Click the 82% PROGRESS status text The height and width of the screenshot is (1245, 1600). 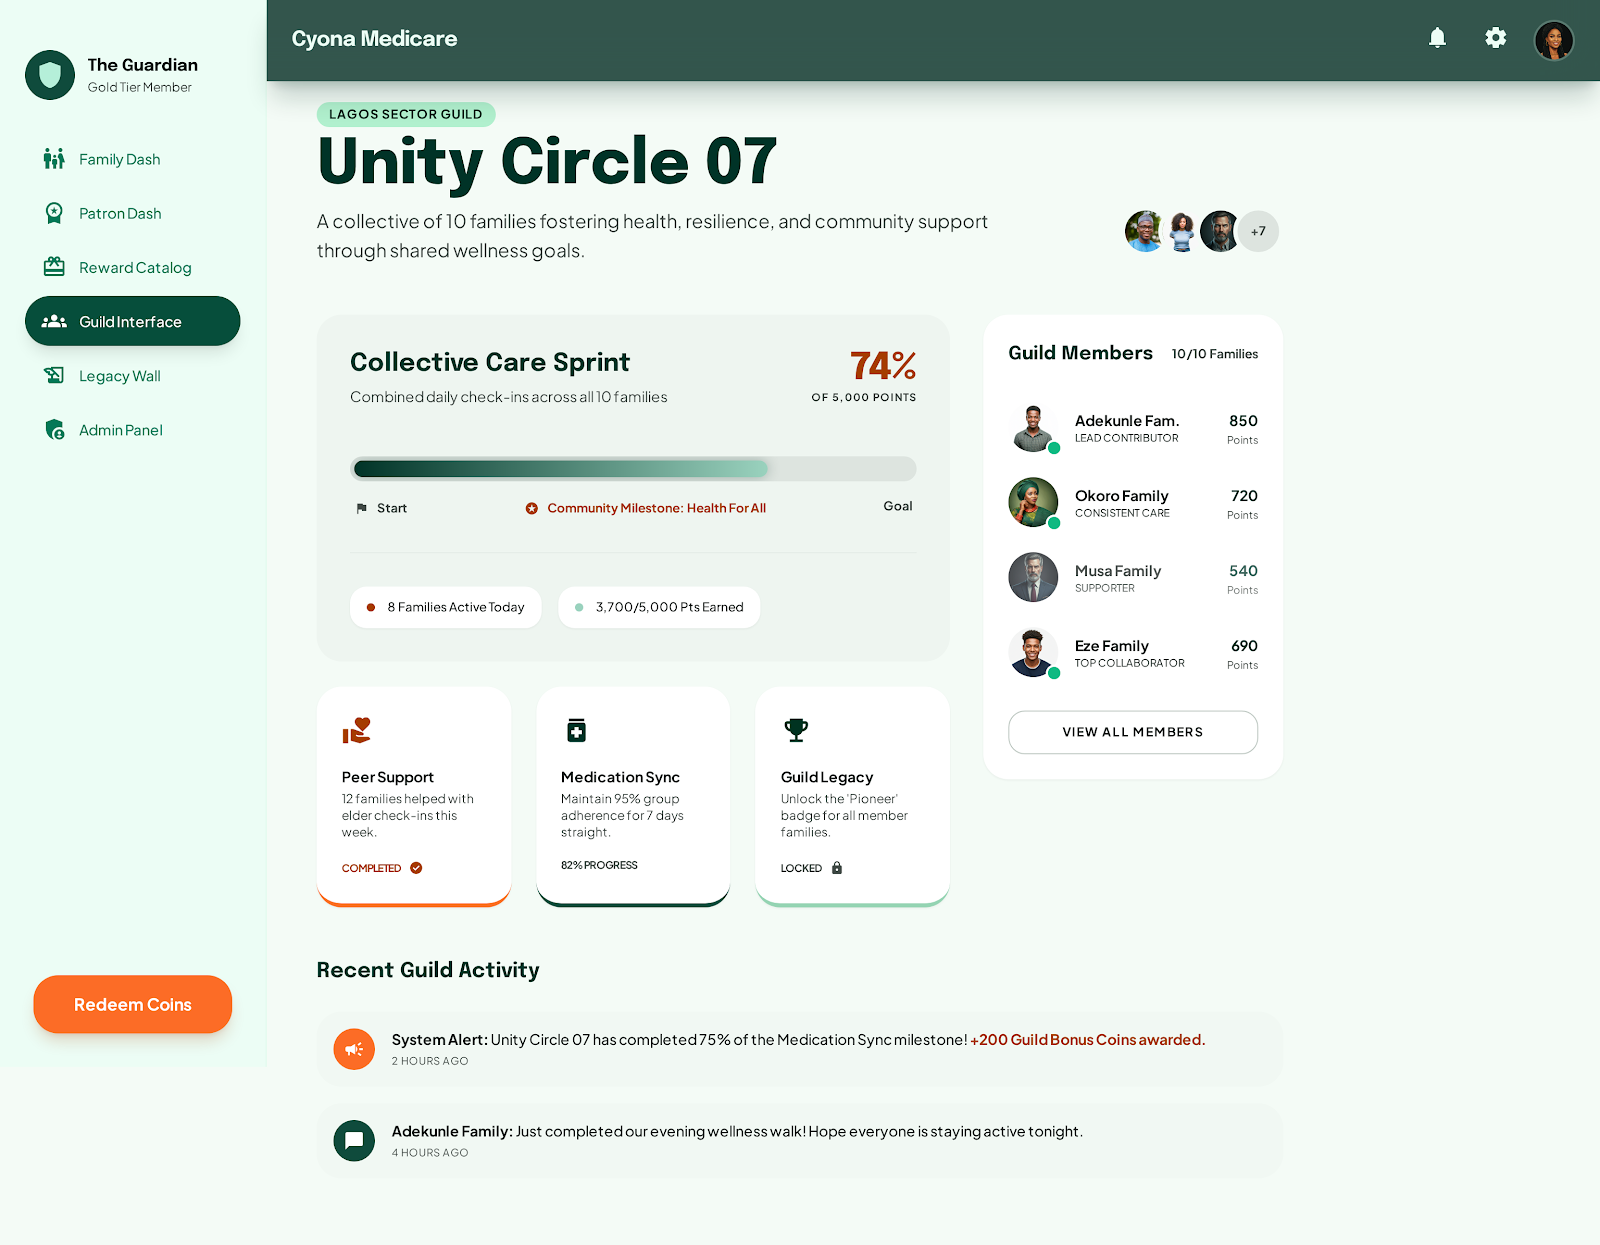click(x=599, y=865)
